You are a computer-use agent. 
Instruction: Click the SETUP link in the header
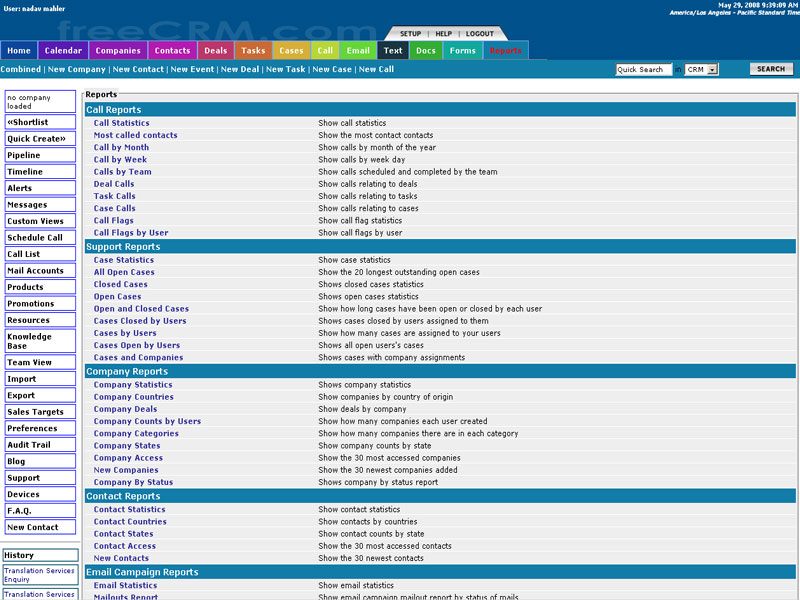410,34
